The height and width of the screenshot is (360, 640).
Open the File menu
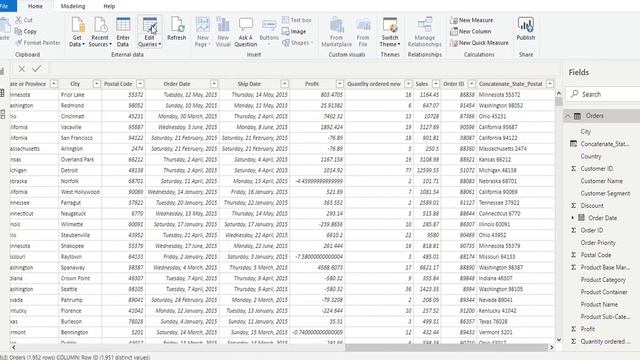pos(5,6)
